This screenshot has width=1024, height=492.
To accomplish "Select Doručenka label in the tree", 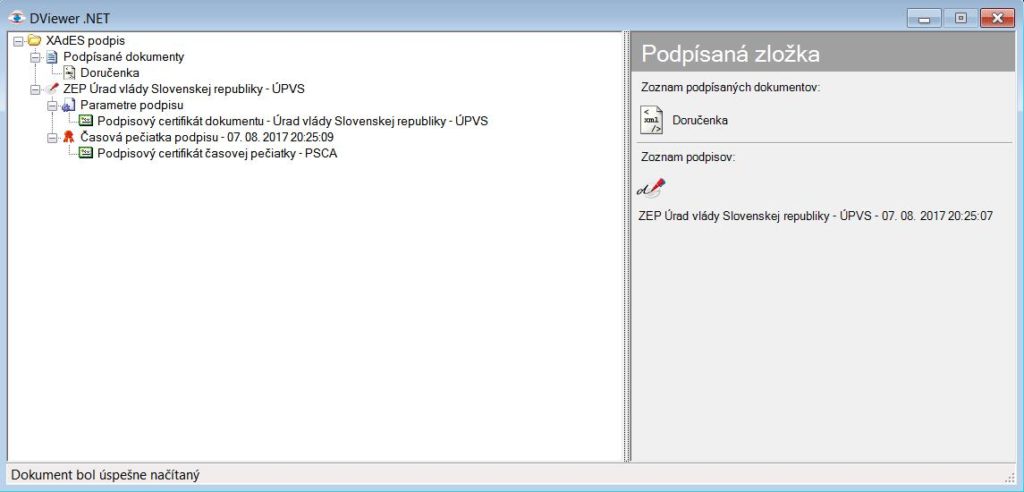I will coord(110,73).
